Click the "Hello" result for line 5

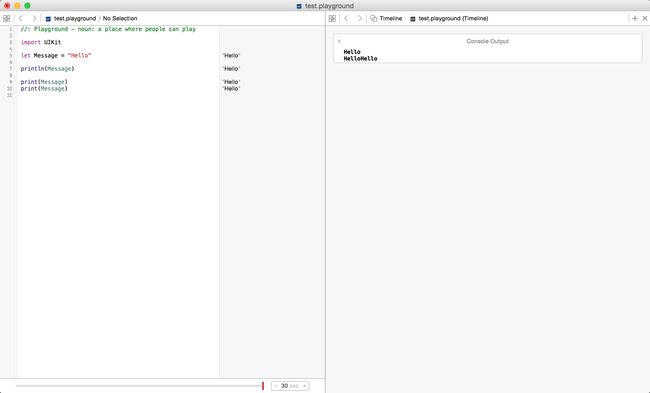click(231, 56)
